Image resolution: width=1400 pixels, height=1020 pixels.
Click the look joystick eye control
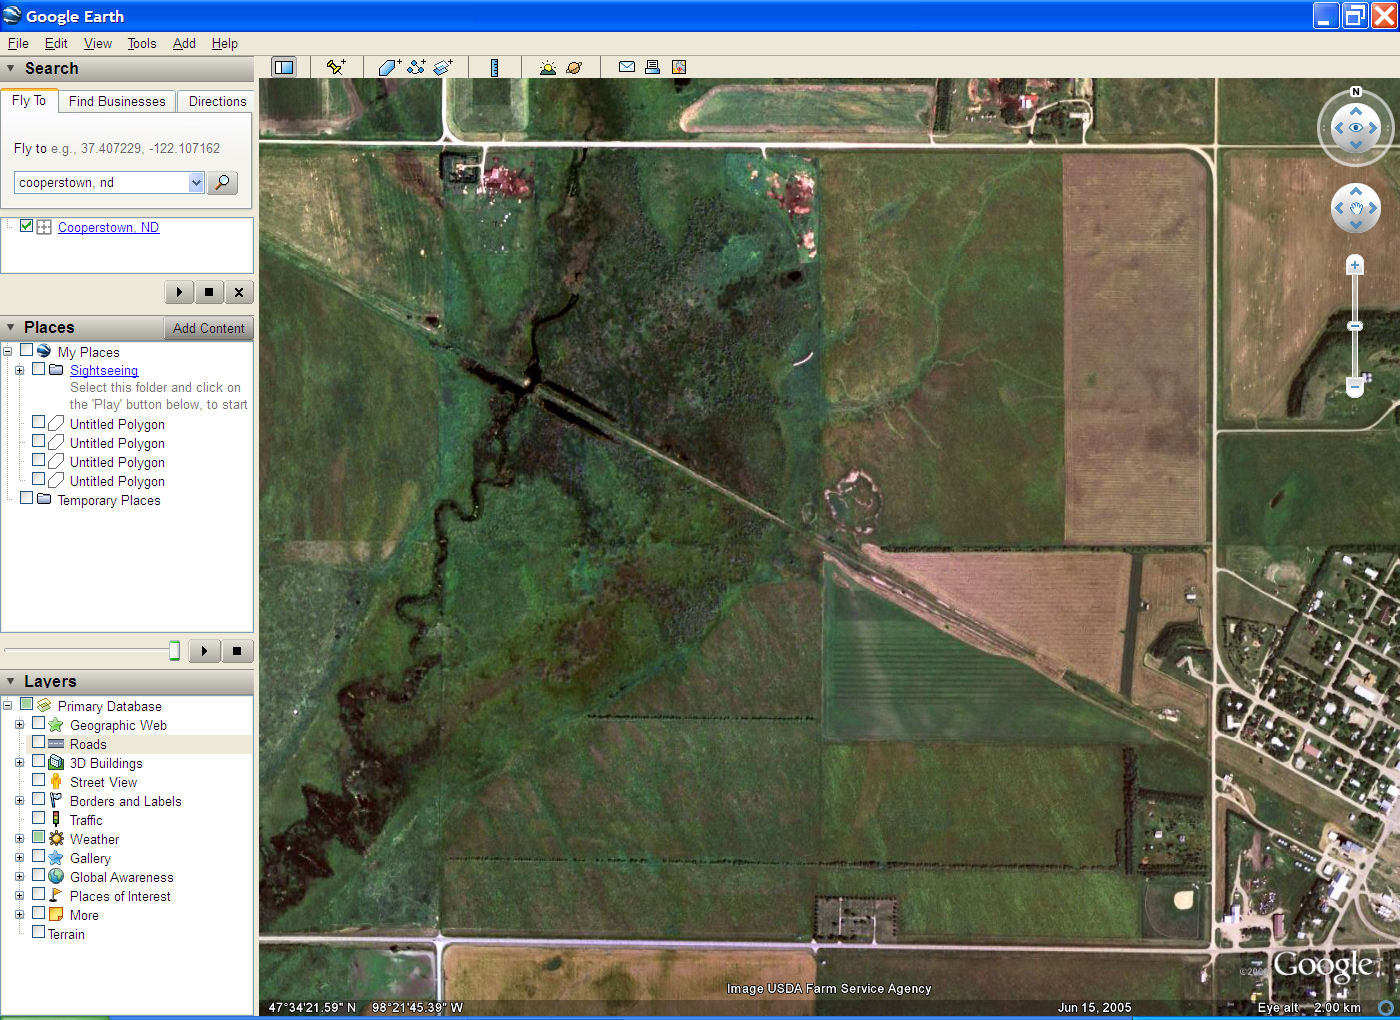click(x=1356, y=128)
